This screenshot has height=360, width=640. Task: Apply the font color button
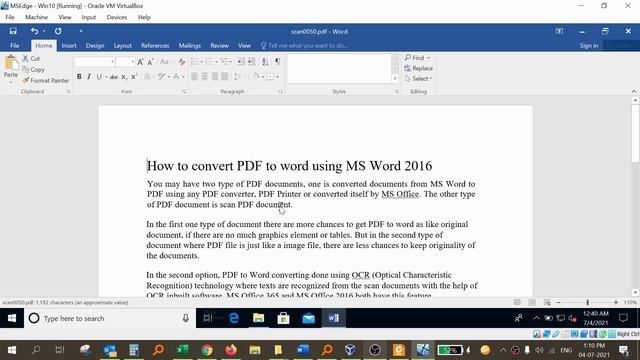click(x=176, y=77)
